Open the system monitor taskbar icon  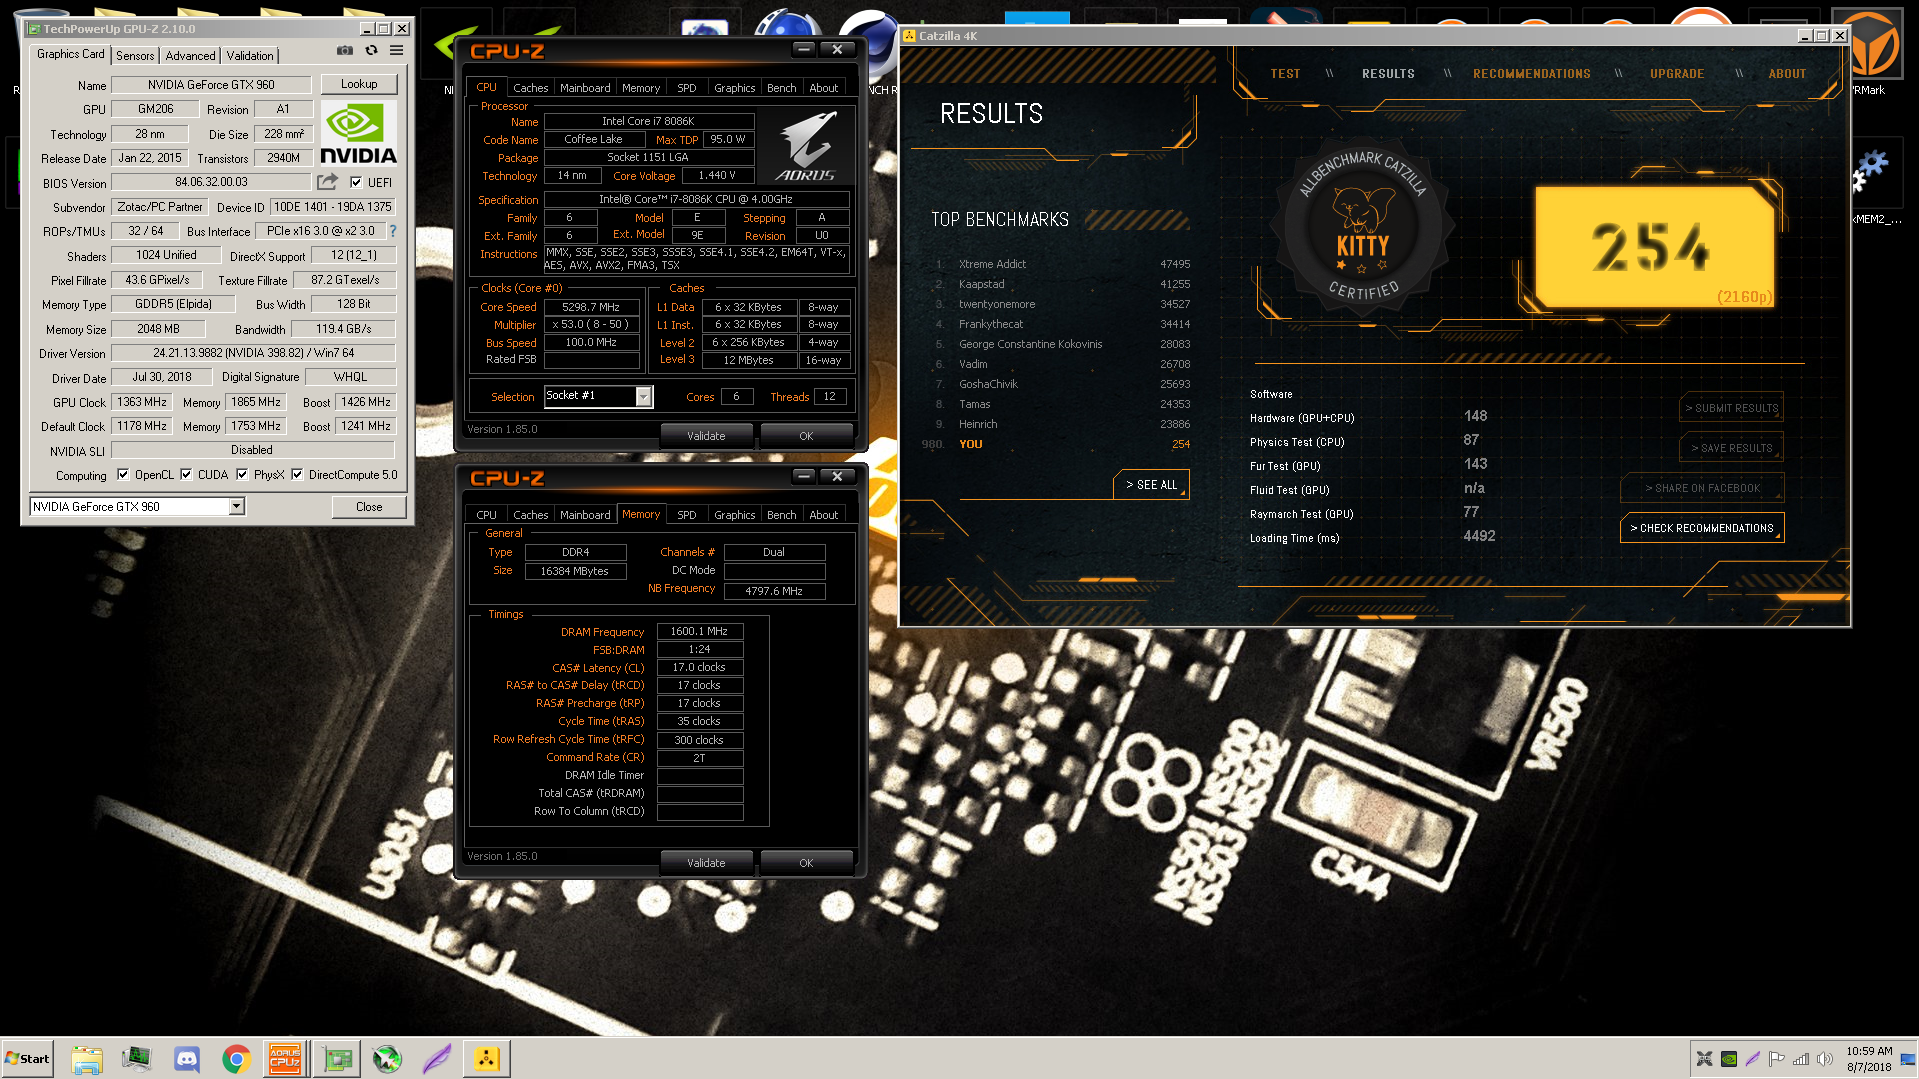[x=136, y=1059]
